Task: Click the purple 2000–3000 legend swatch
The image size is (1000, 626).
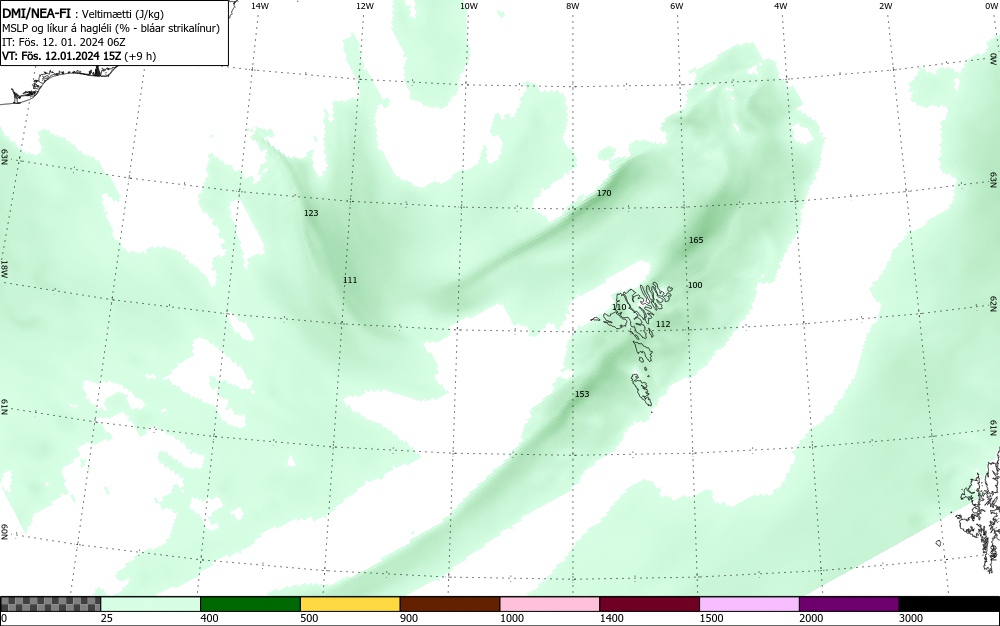Action: (x=849, y=604)
